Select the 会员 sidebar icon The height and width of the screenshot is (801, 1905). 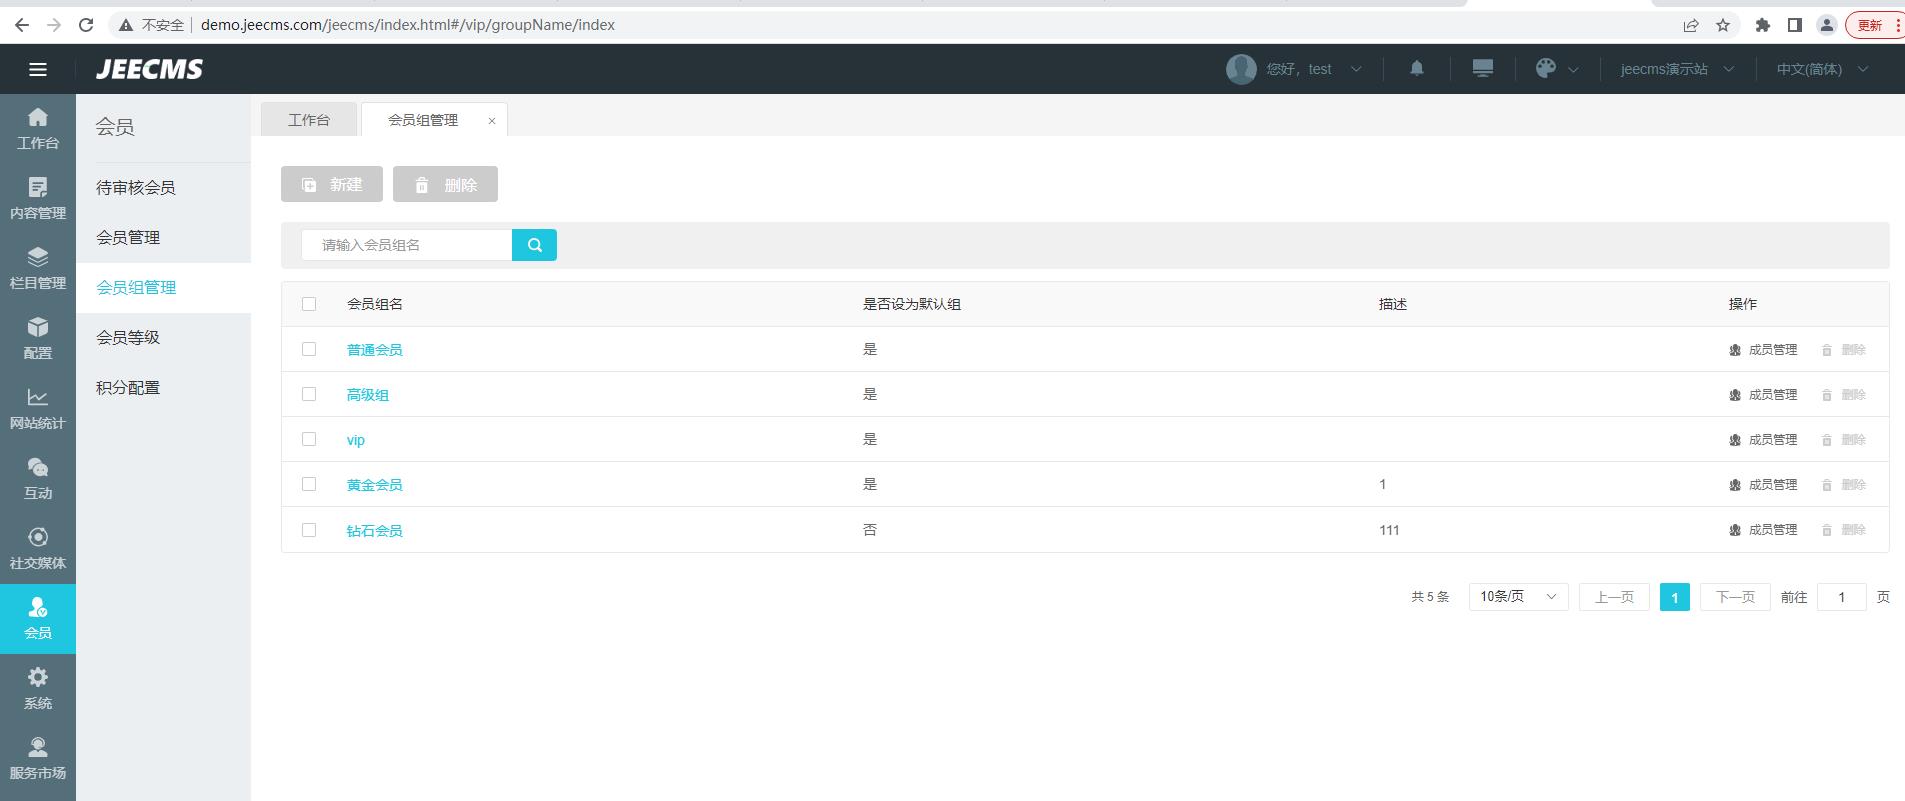38,619
